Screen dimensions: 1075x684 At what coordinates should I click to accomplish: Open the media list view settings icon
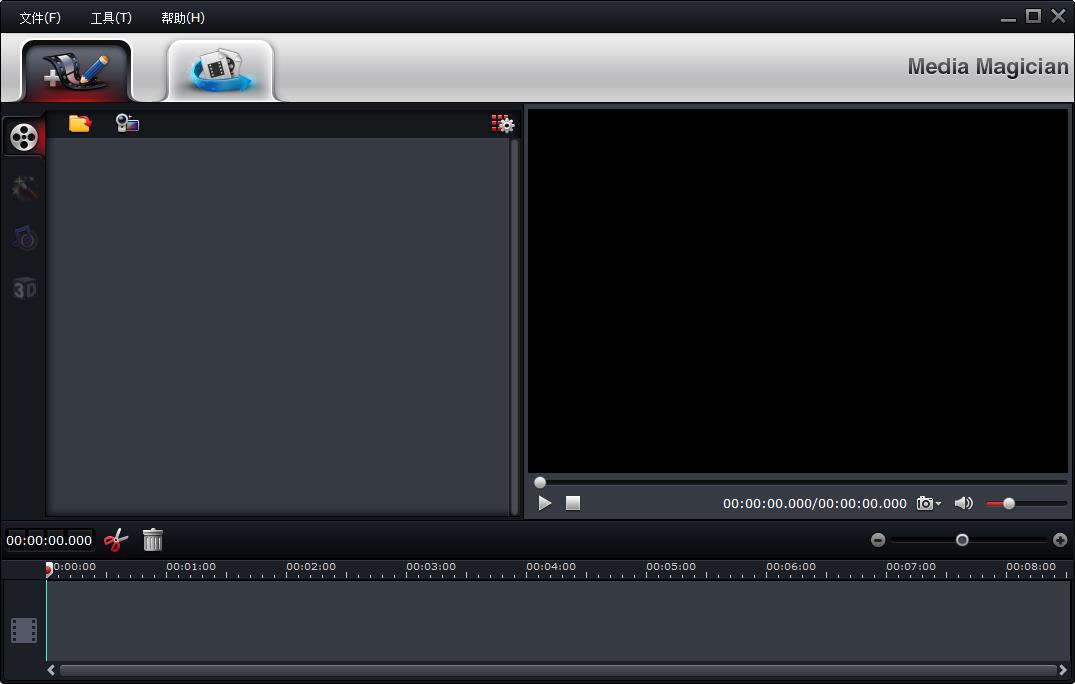pos(502,123)
